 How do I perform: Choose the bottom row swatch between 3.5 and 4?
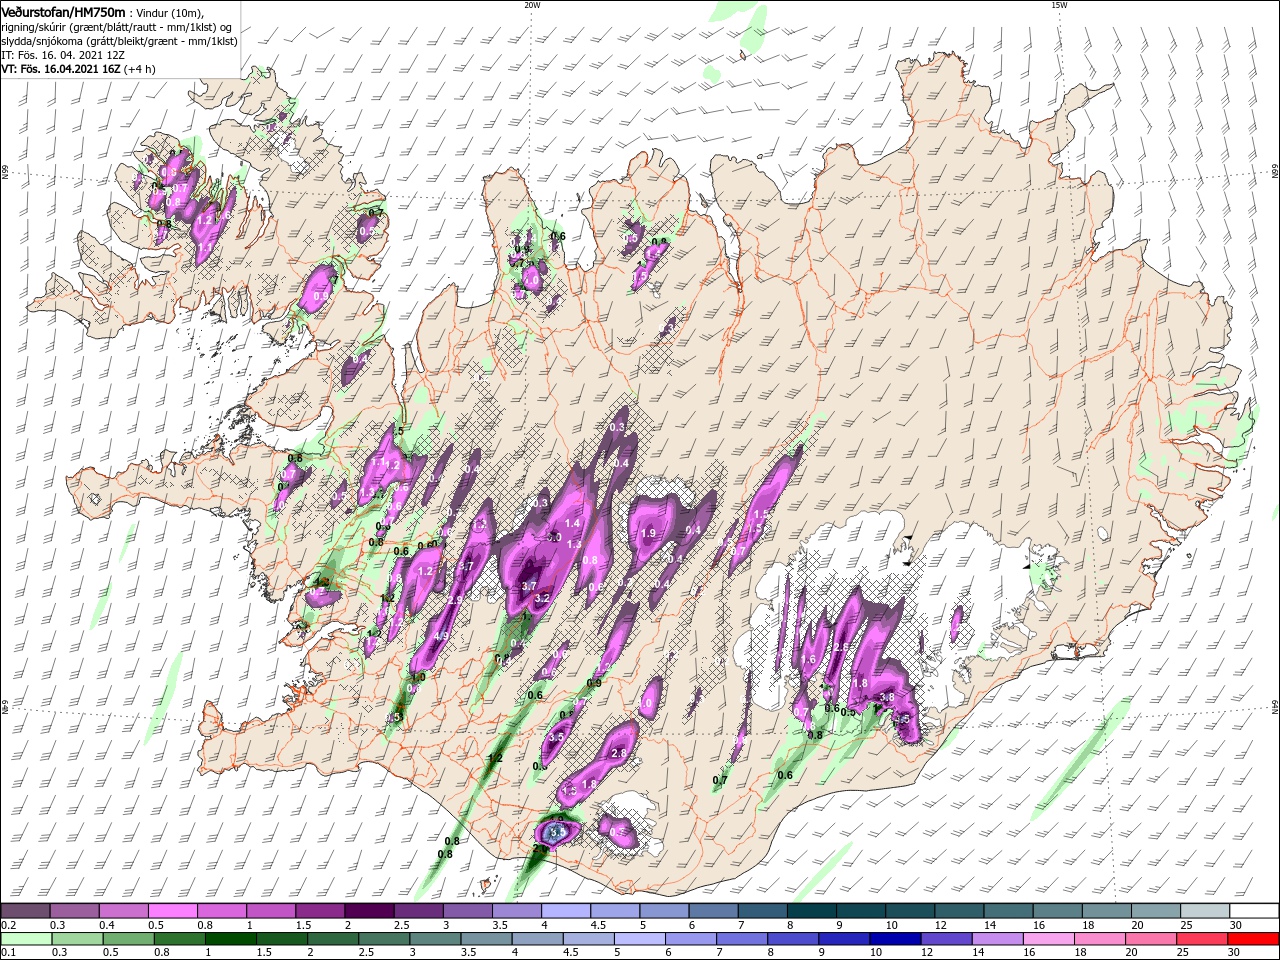486,939
